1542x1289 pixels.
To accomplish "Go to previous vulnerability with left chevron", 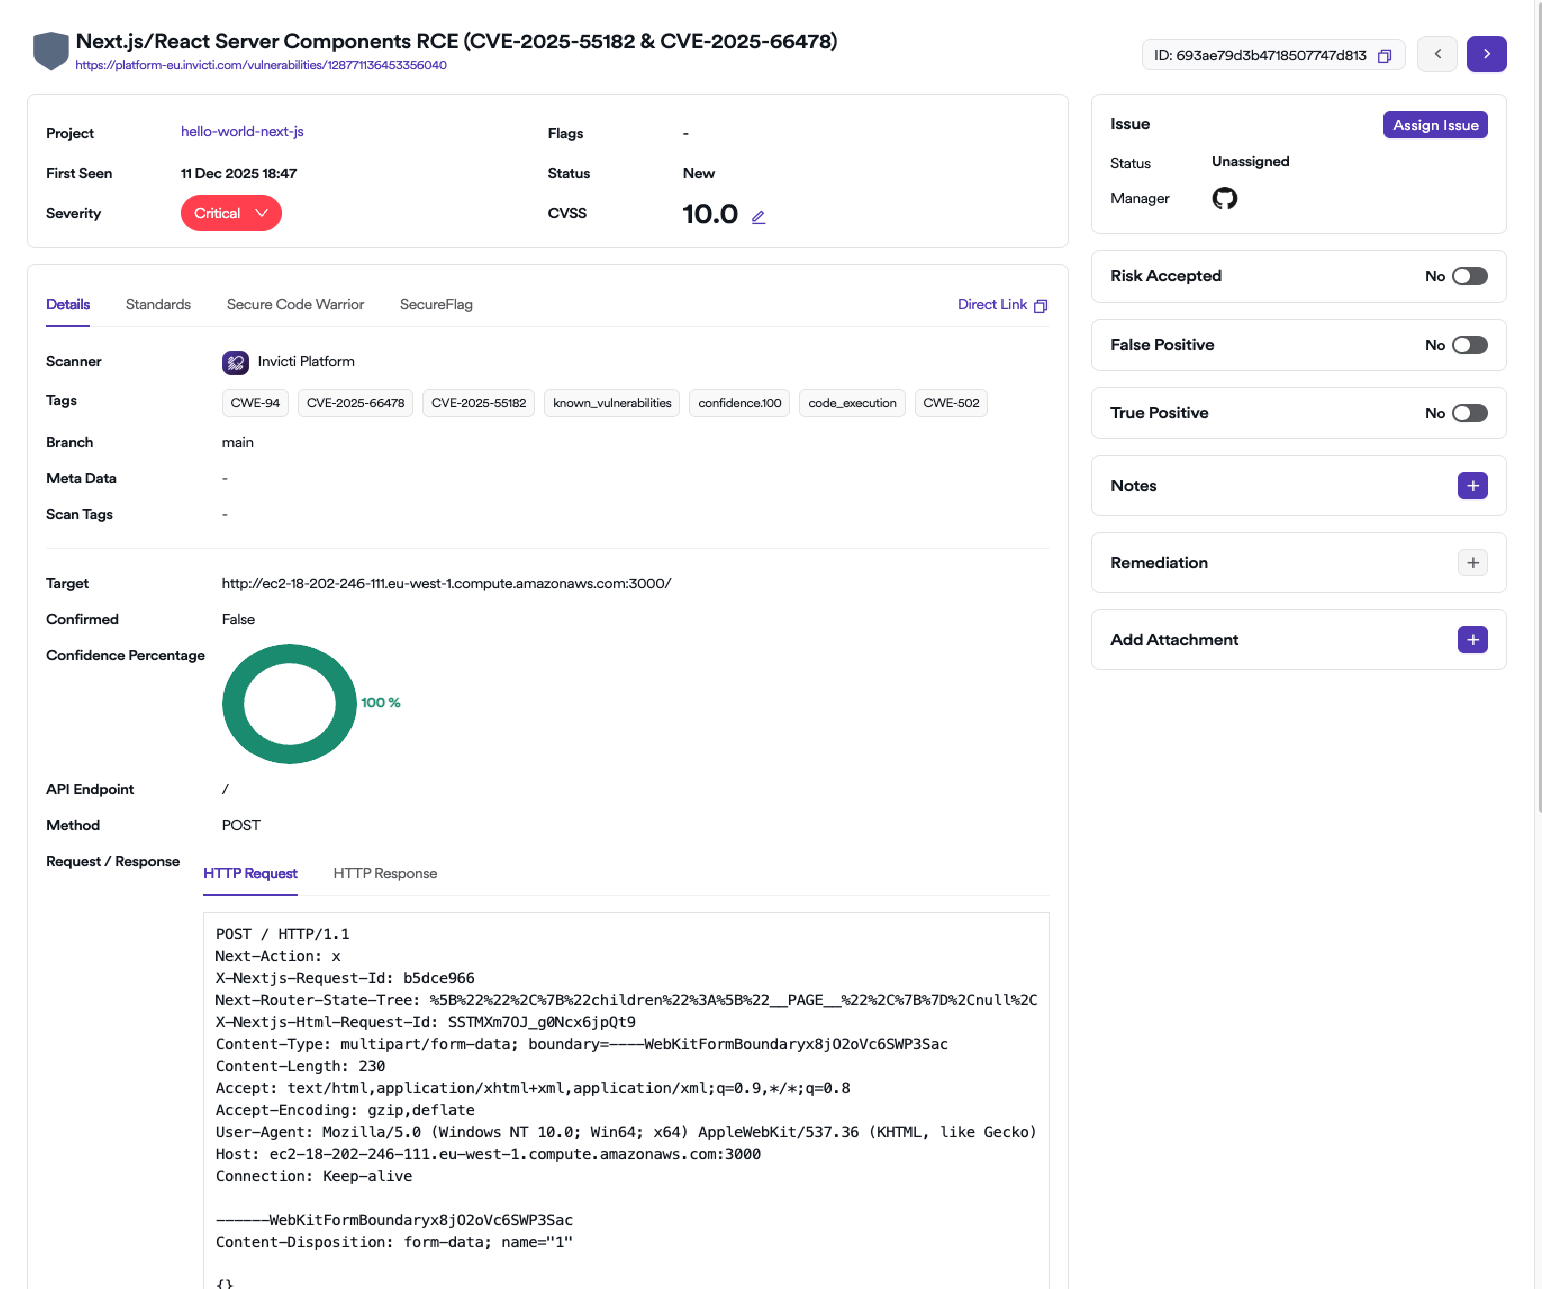I will pos(1437,54).
